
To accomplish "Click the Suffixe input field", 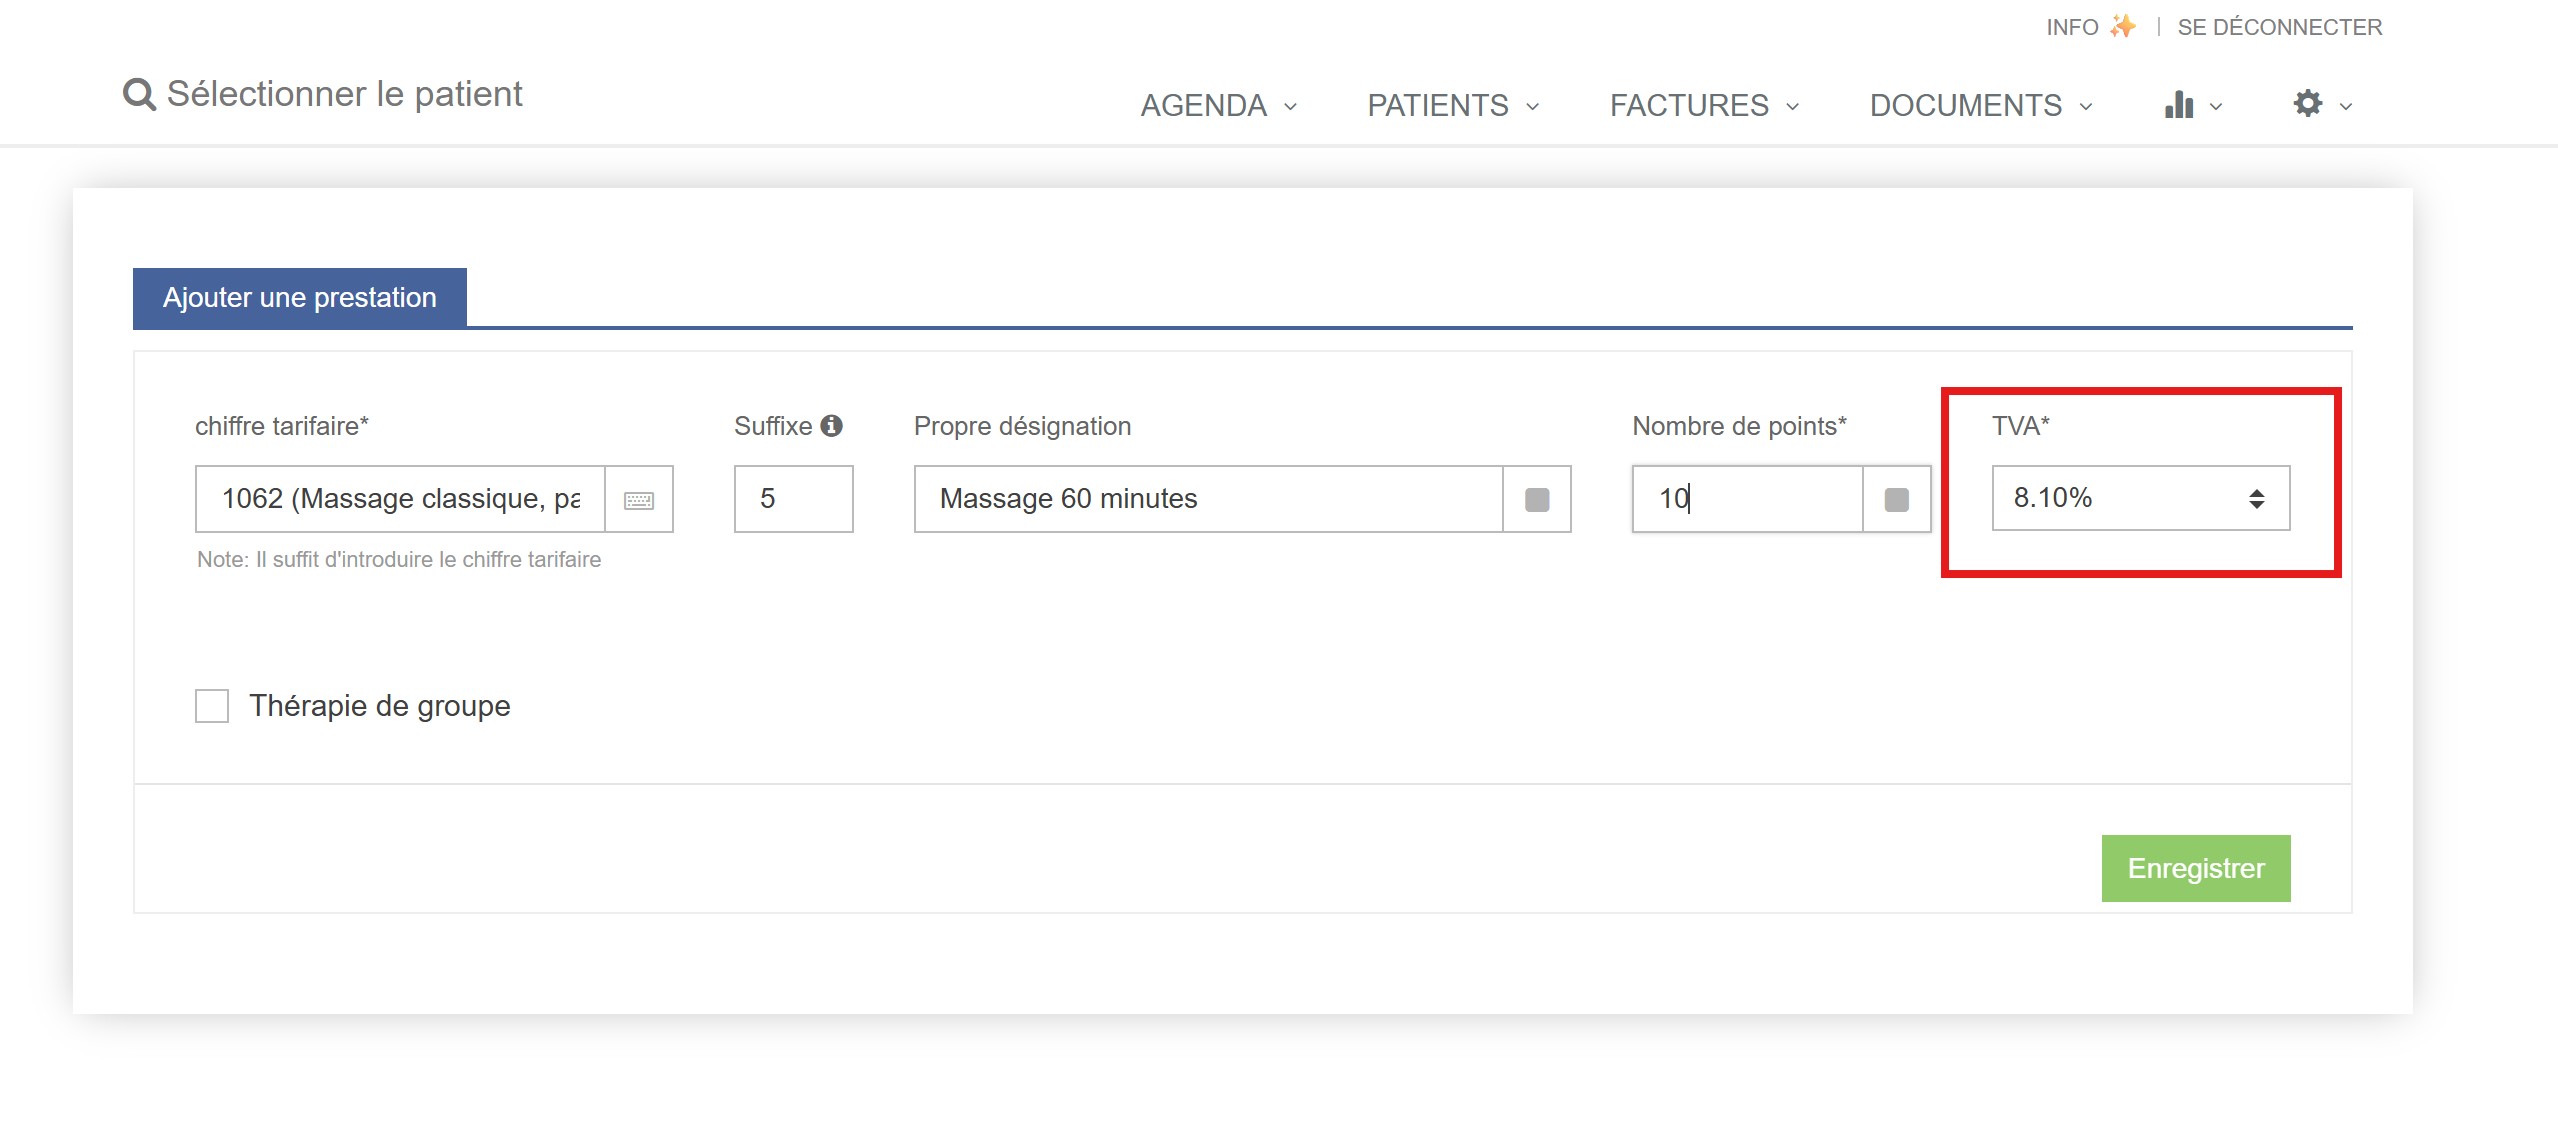I will tap(794, 499).
